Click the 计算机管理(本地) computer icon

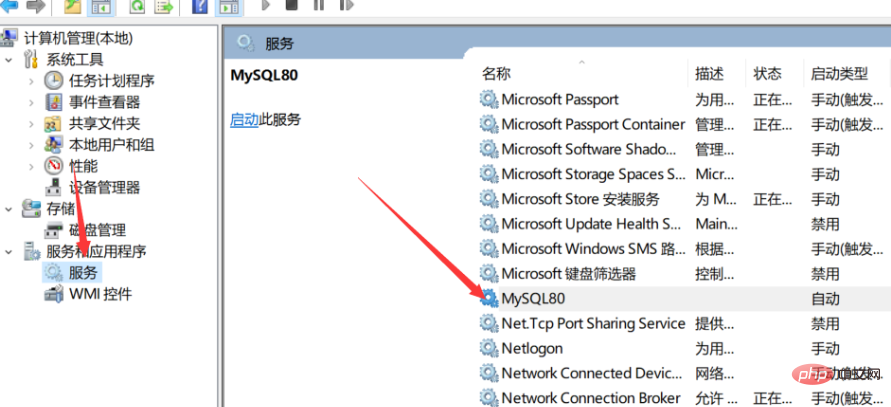pos(9,38)
